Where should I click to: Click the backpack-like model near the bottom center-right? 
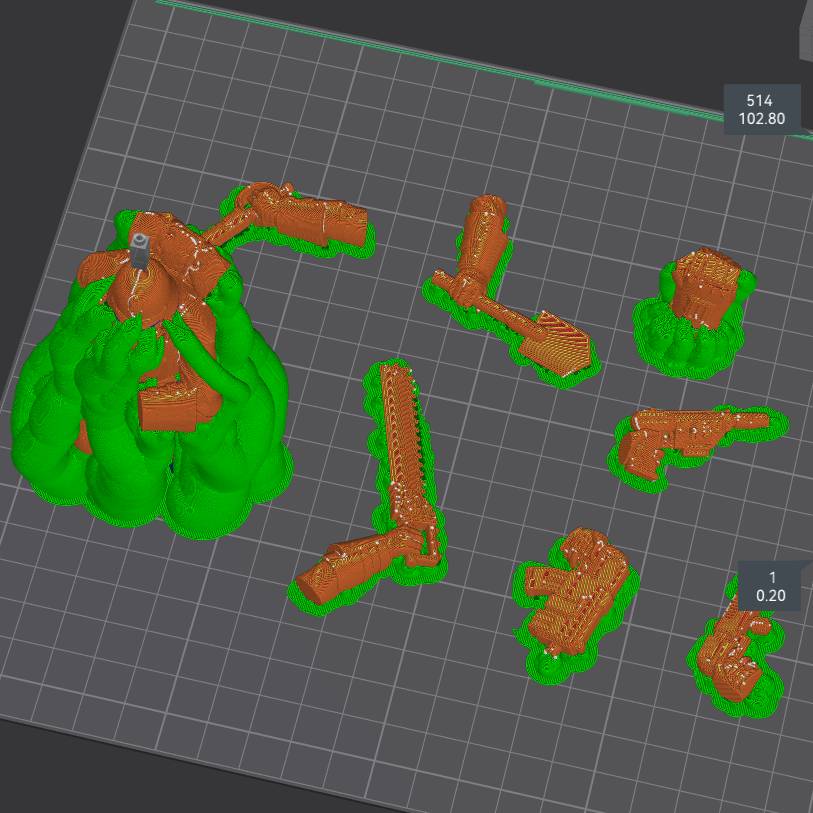(576, 604)
